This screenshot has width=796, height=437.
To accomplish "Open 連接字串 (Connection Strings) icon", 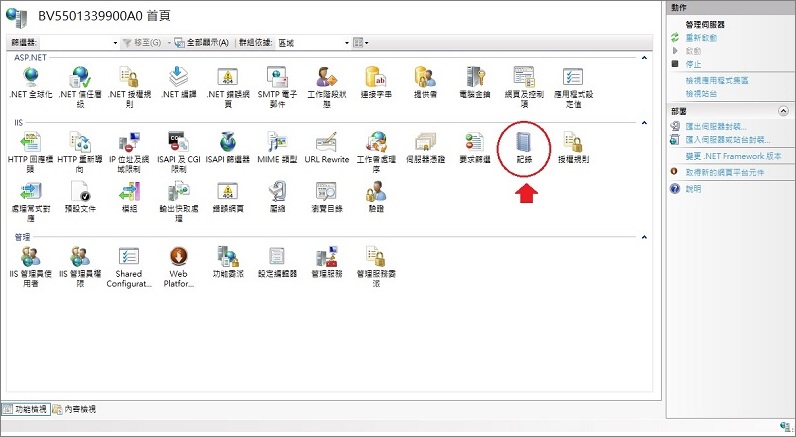I will click(376, 80).
